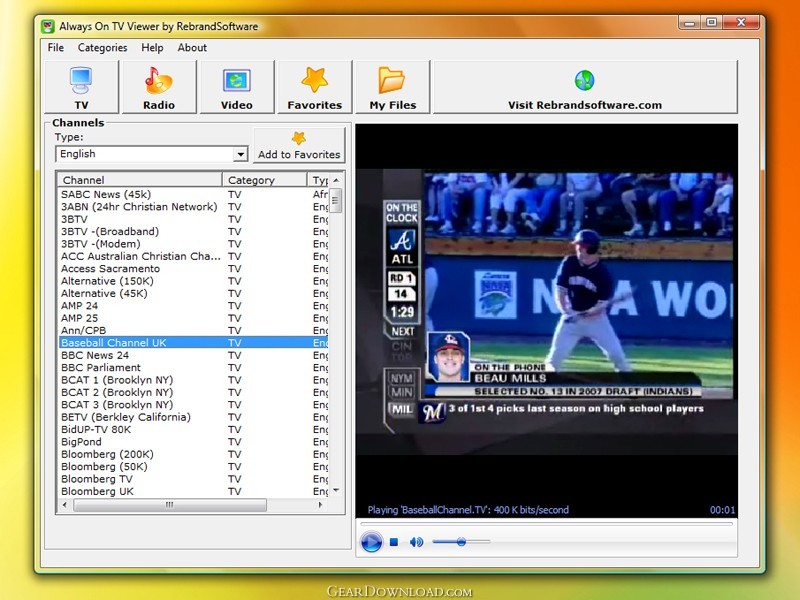
Task: Select 3BTV -(Modem) channel
Action: 193,244
